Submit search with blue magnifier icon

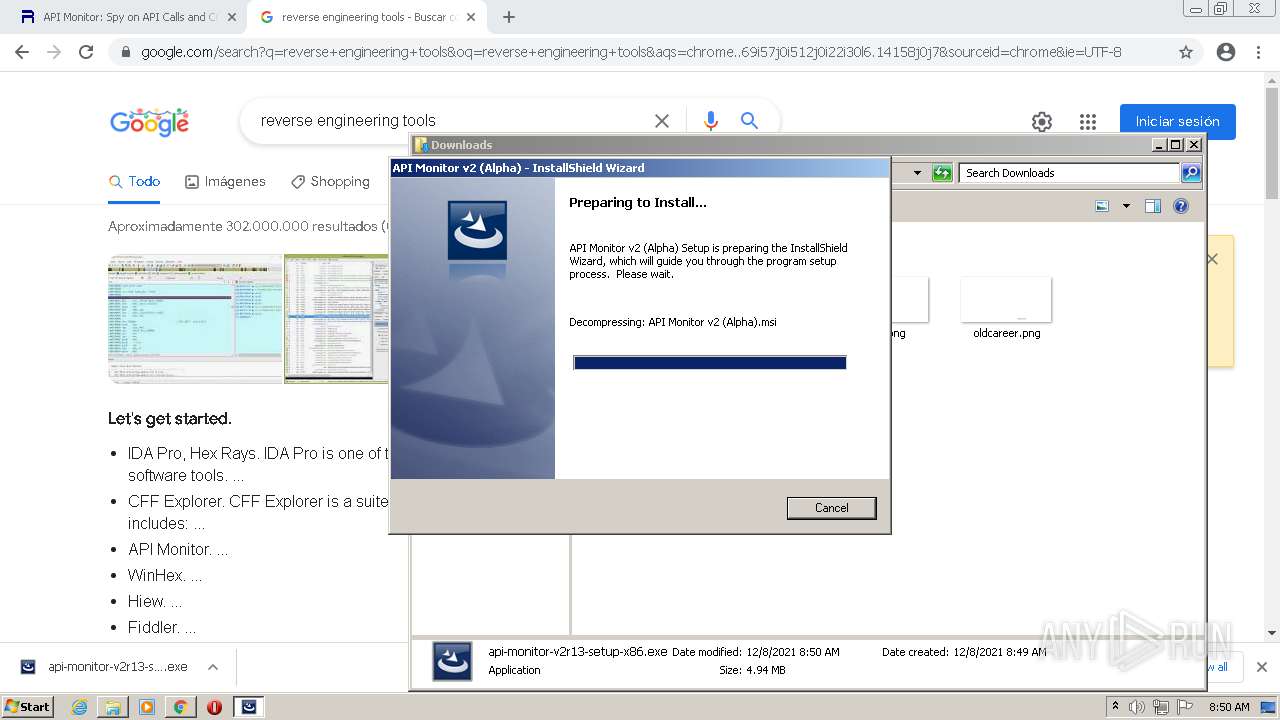click(x=749, y=121)
